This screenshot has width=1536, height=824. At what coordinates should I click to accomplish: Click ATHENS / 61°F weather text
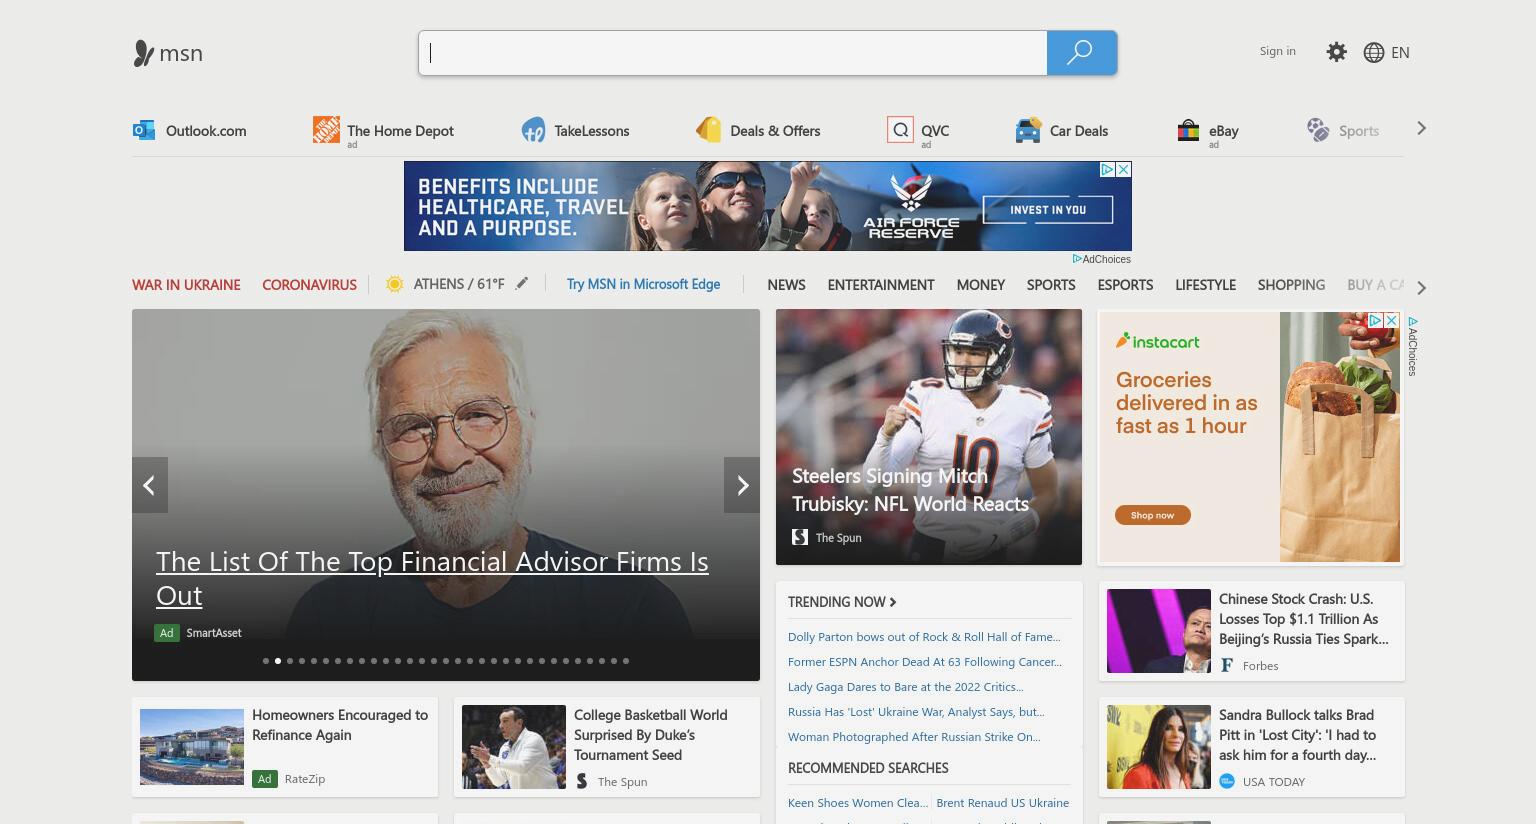pyautogui.click(x=459, y=284)
